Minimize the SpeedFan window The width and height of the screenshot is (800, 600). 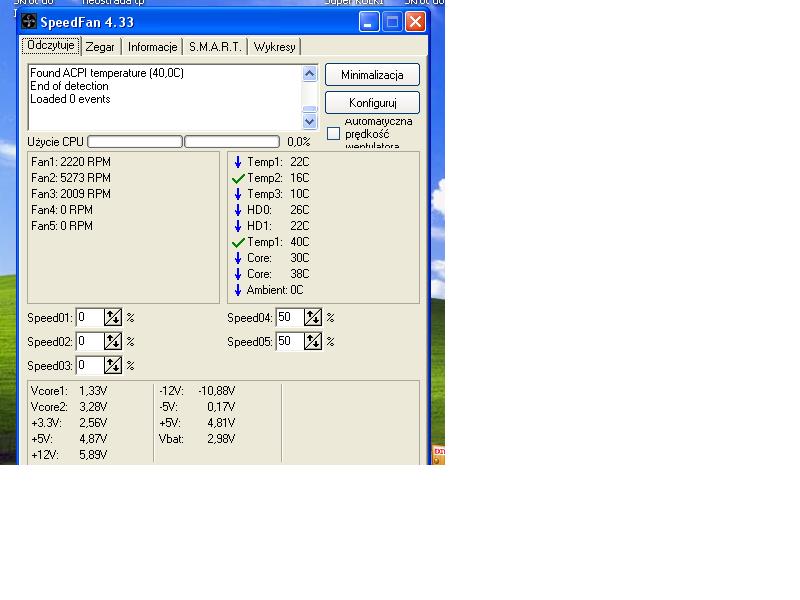point(368,22)
